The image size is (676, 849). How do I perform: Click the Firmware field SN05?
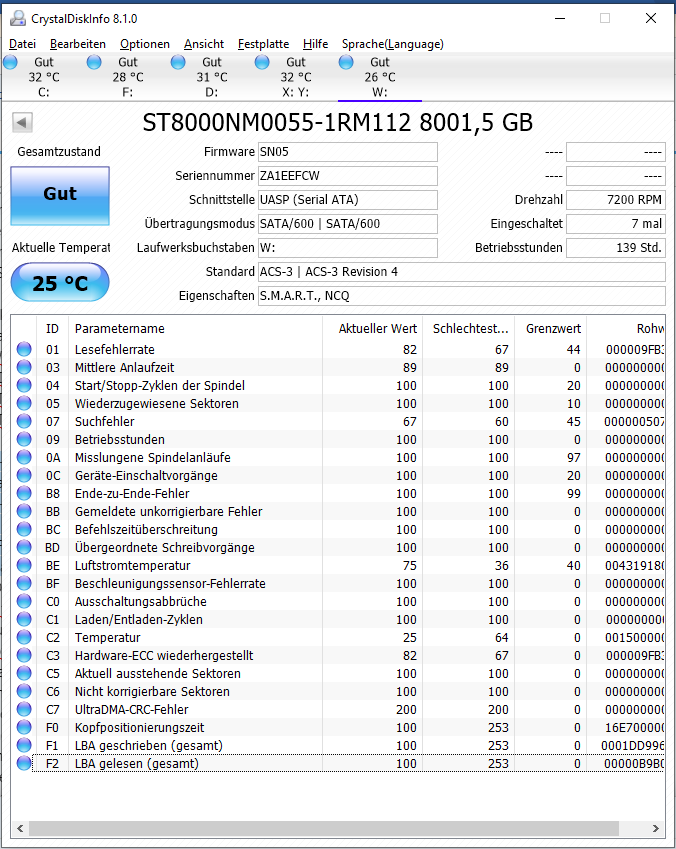(348, 152)
